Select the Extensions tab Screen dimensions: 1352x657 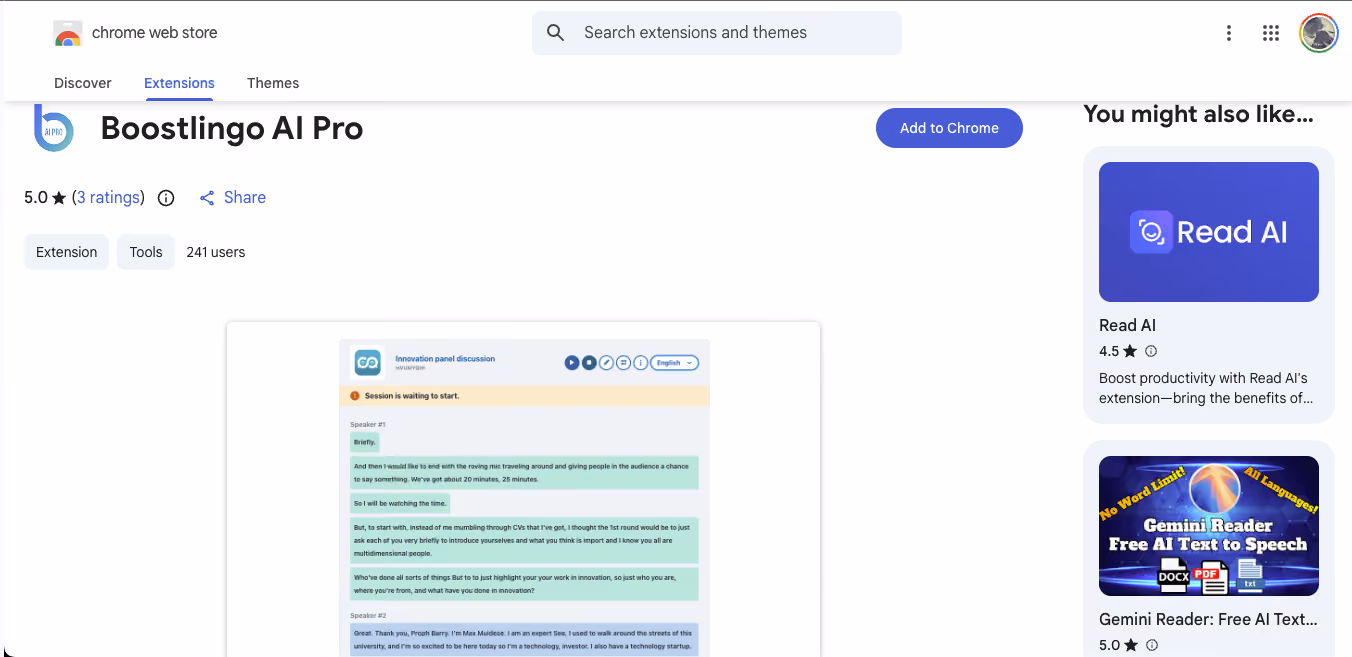click(179, 83)
